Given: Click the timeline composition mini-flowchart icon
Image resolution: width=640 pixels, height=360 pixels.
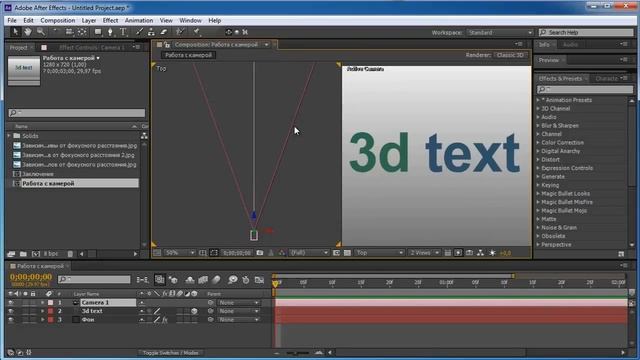Looking at the screenshot, I should 142,280.
